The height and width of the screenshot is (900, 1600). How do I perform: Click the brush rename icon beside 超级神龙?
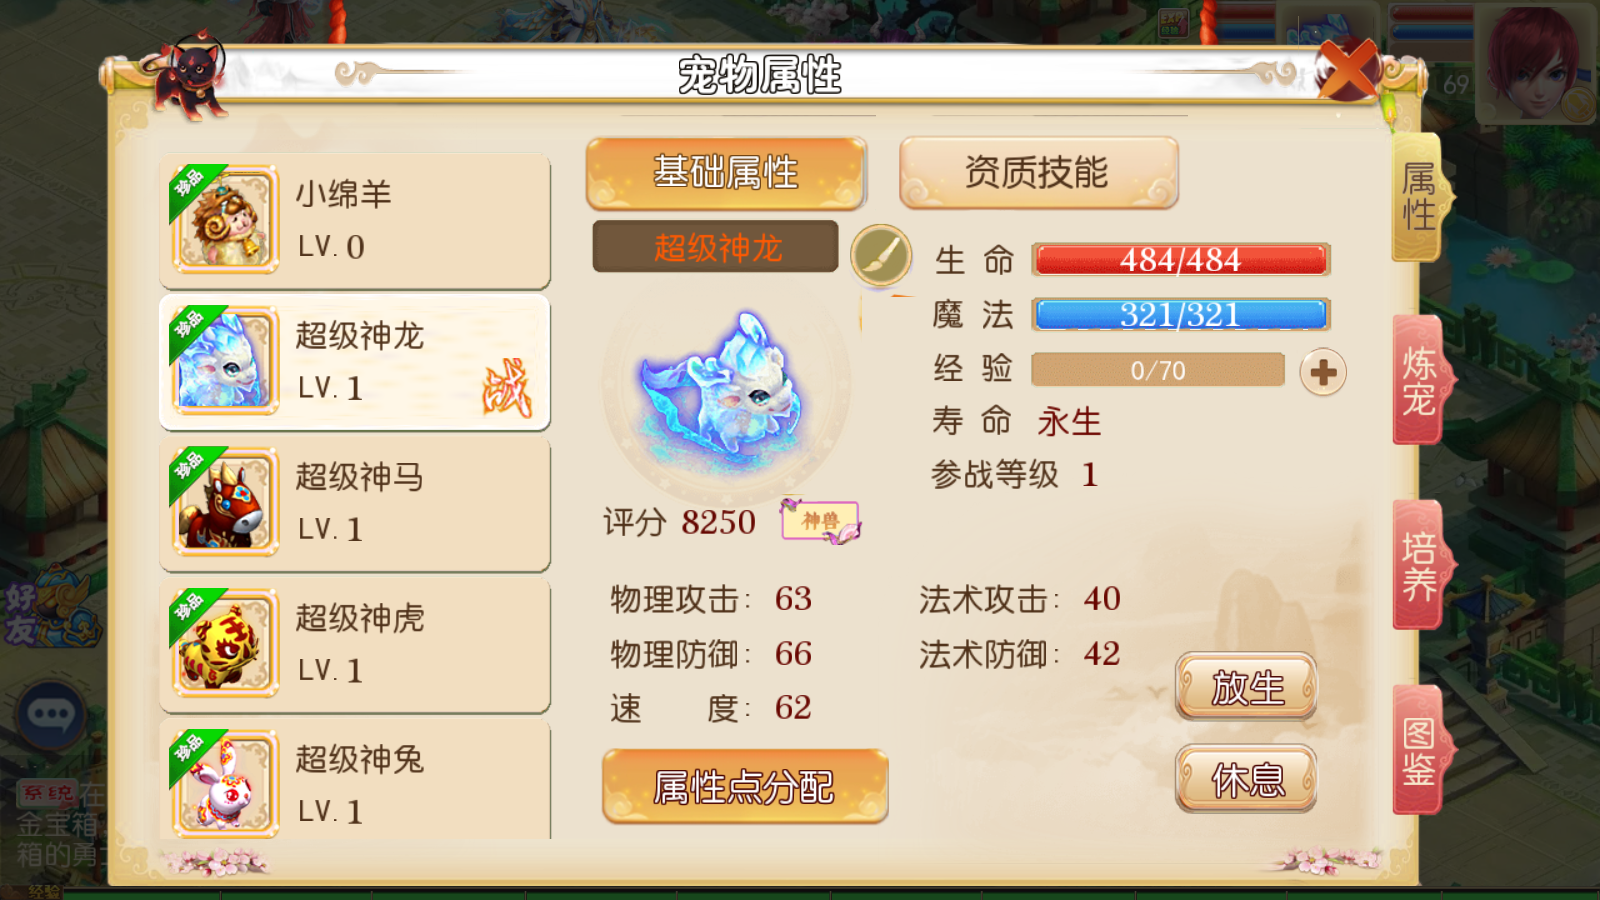tap(881, 255)
